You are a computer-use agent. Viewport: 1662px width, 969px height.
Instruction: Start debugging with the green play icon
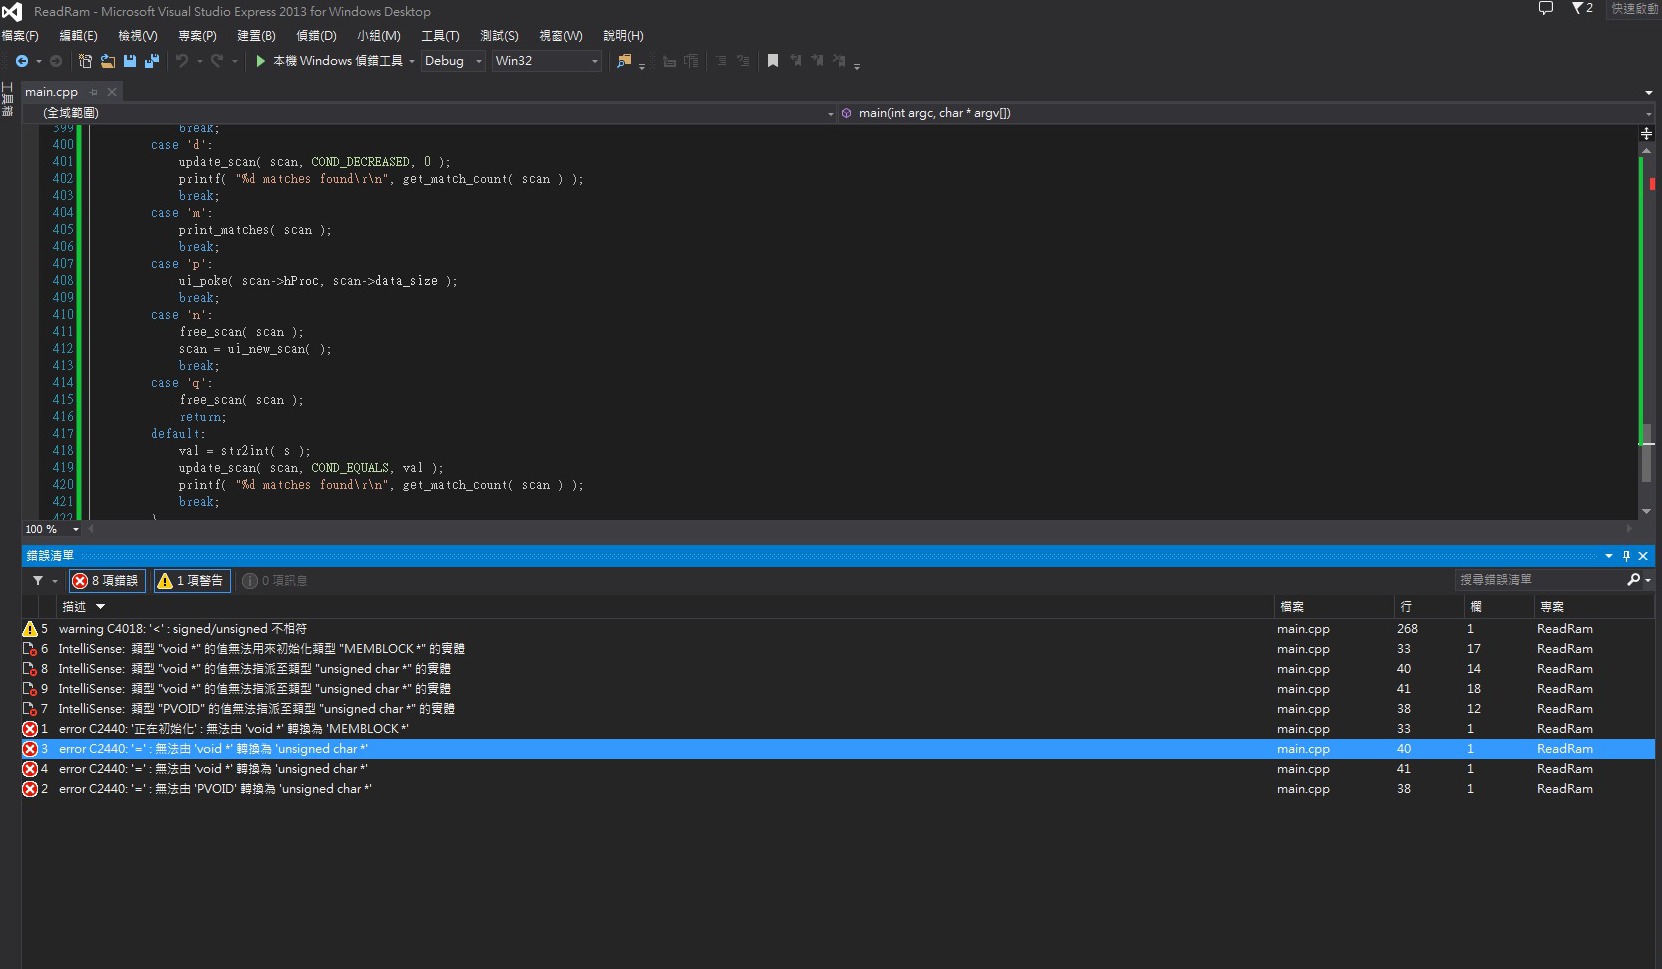pyautogui.click(x=260, y=61)
